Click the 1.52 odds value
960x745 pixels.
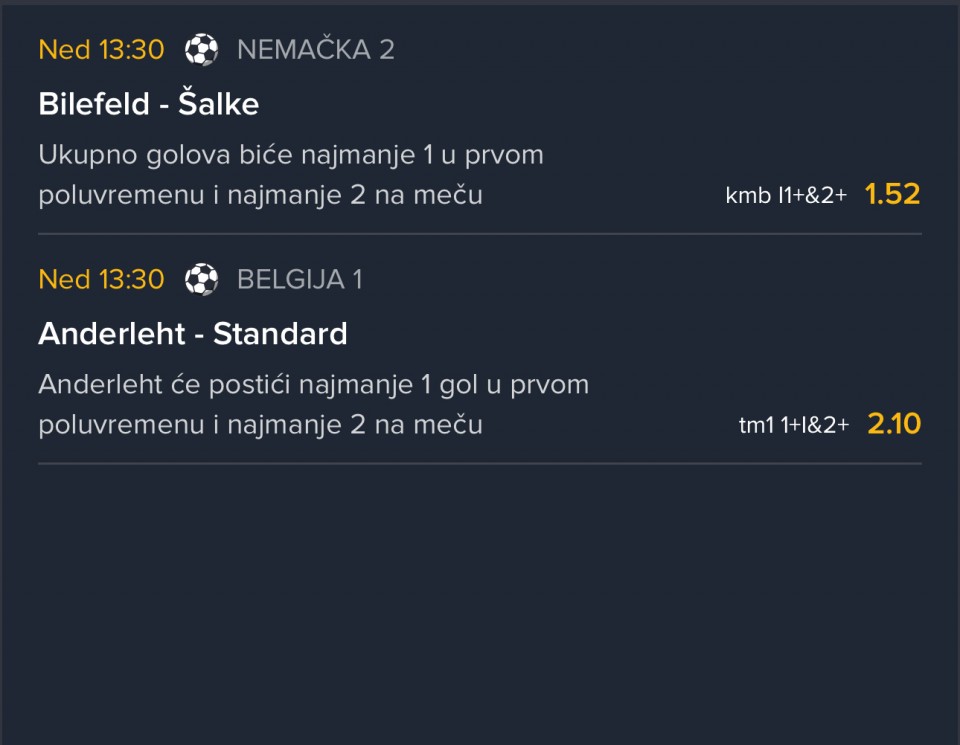(x=892, y=194)
